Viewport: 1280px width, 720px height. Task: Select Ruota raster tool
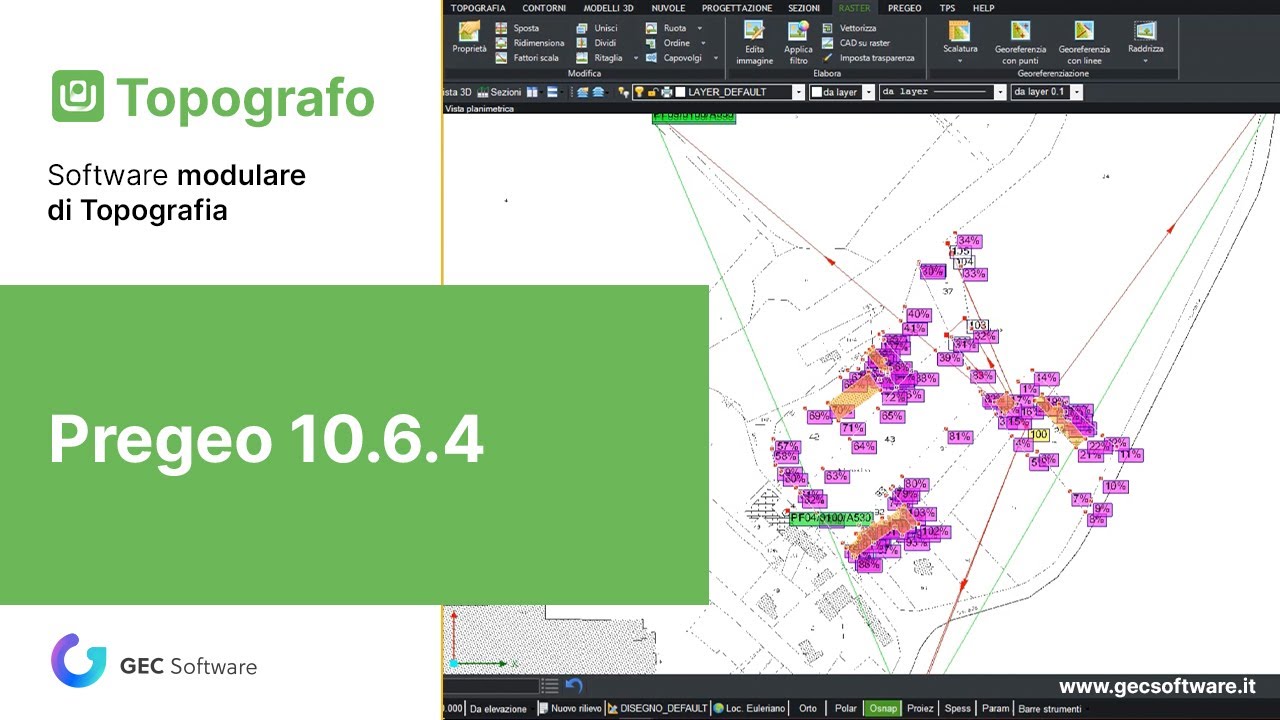click(x=666, y=28)
